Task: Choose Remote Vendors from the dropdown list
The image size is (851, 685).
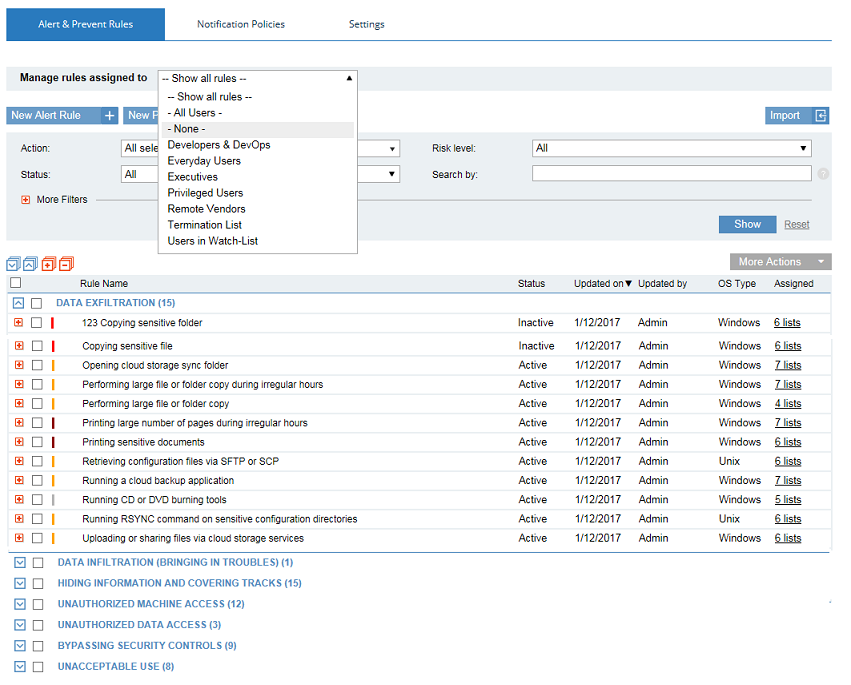Action: (206, 209)
